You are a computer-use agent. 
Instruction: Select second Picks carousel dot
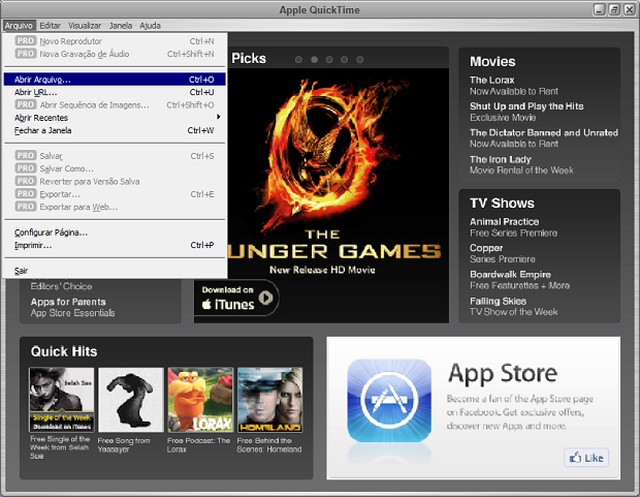point(314,60)
